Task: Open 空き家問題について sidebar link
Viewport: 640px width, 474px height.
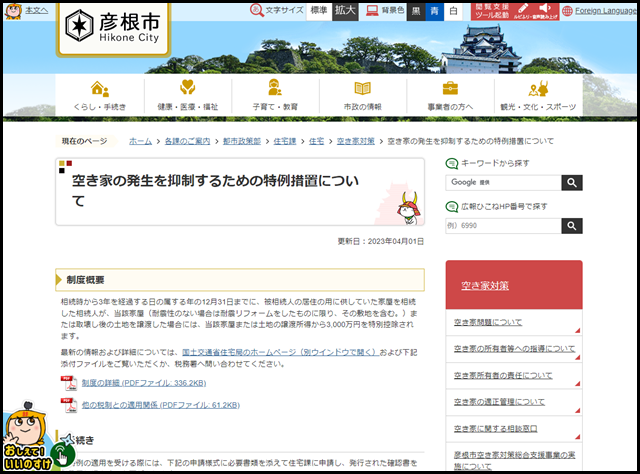Action: 488,323
